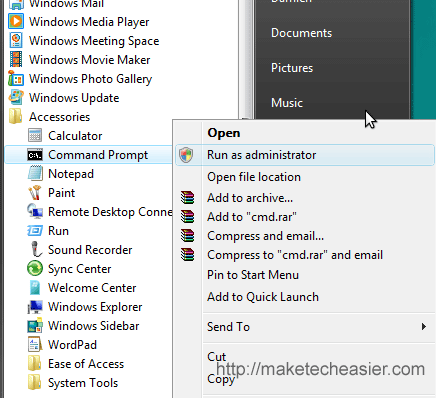This screenshot has width=436, height=398.
Task: Open Windows Movie Maker label
Action: pos(90,60)
